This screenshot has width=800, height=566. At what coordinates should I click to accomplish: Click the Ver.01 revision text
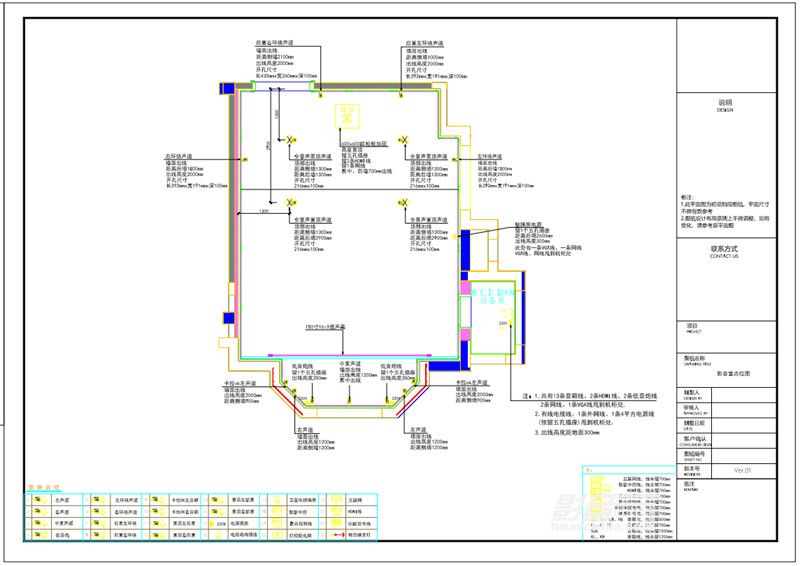point(742,471)
